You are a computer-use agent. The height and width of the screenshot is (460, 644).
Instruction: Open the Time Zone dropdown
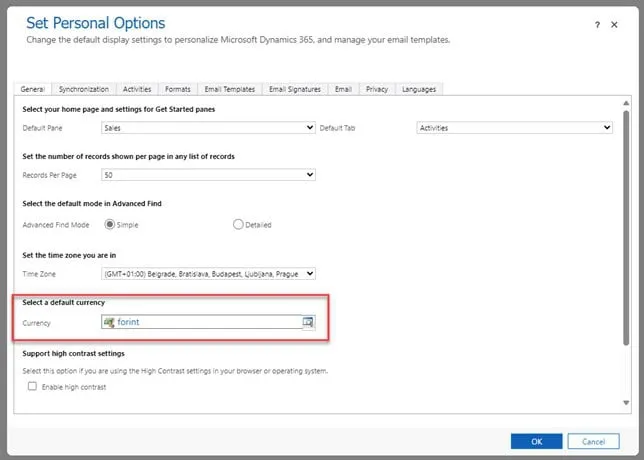[x=208, y=274]
